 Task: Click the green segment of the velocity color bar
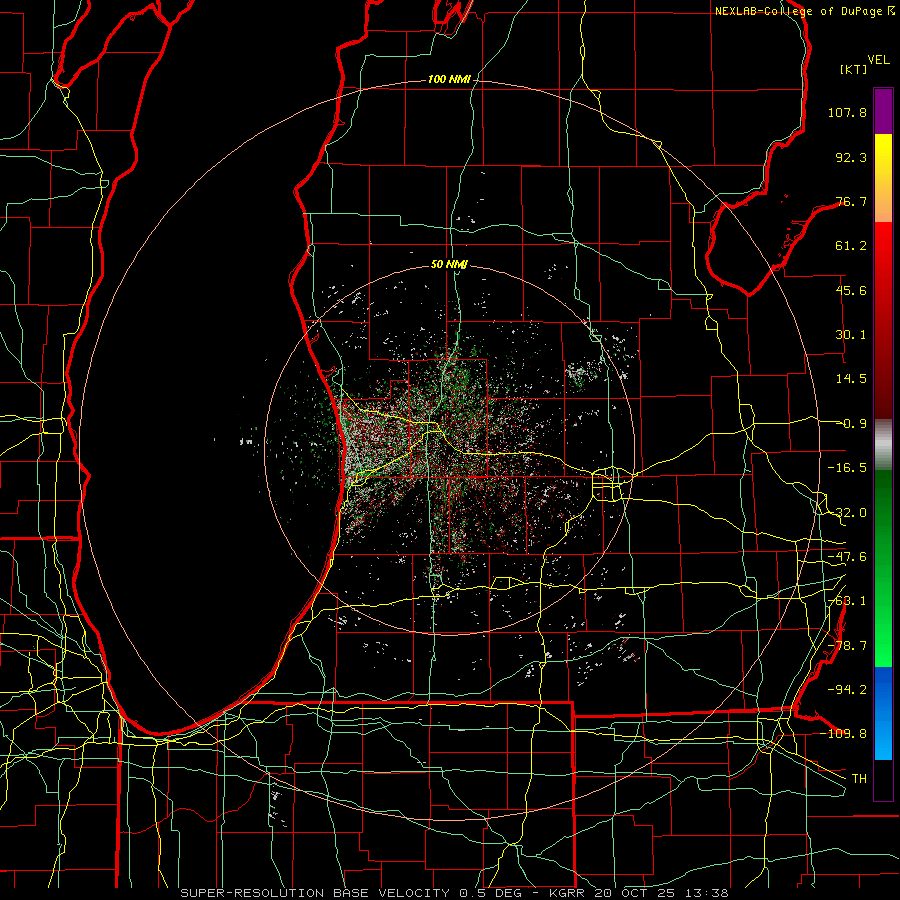pos(883,568)
